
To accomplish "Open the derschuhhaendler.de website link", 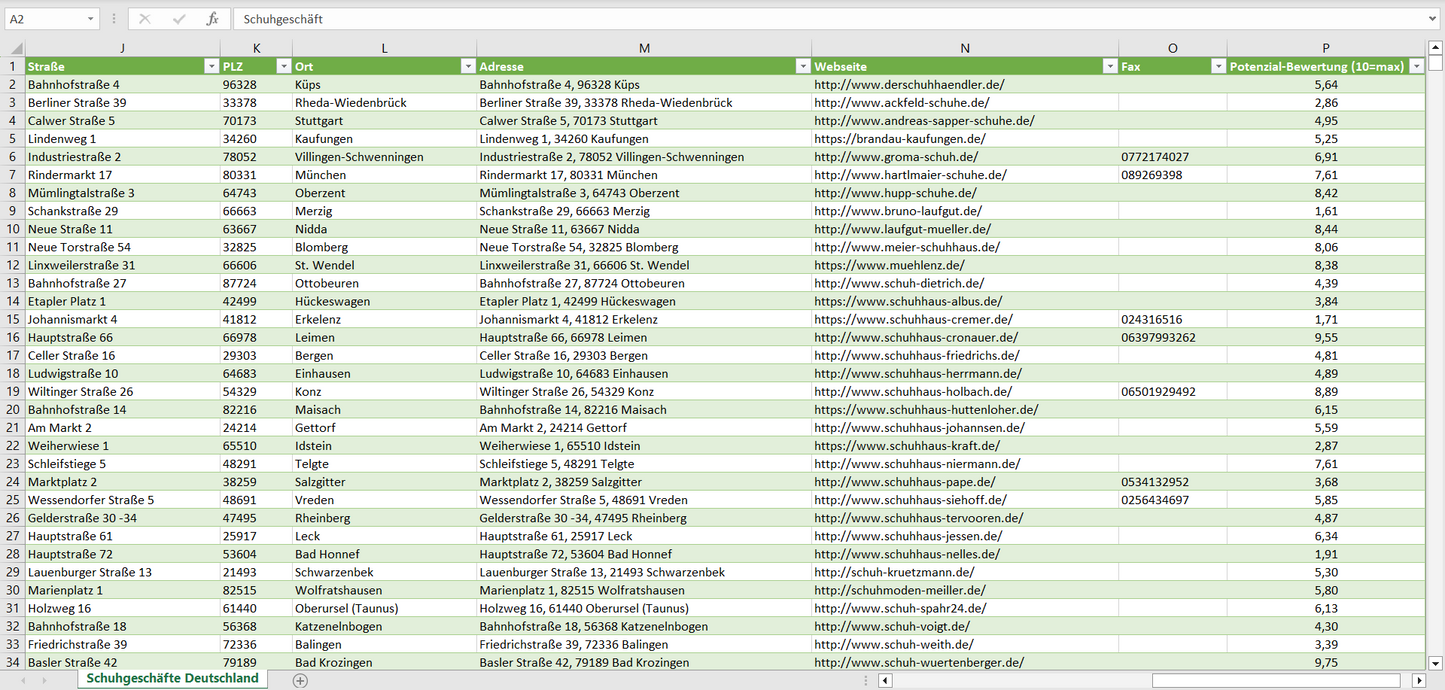I will [x=909, y=85].
